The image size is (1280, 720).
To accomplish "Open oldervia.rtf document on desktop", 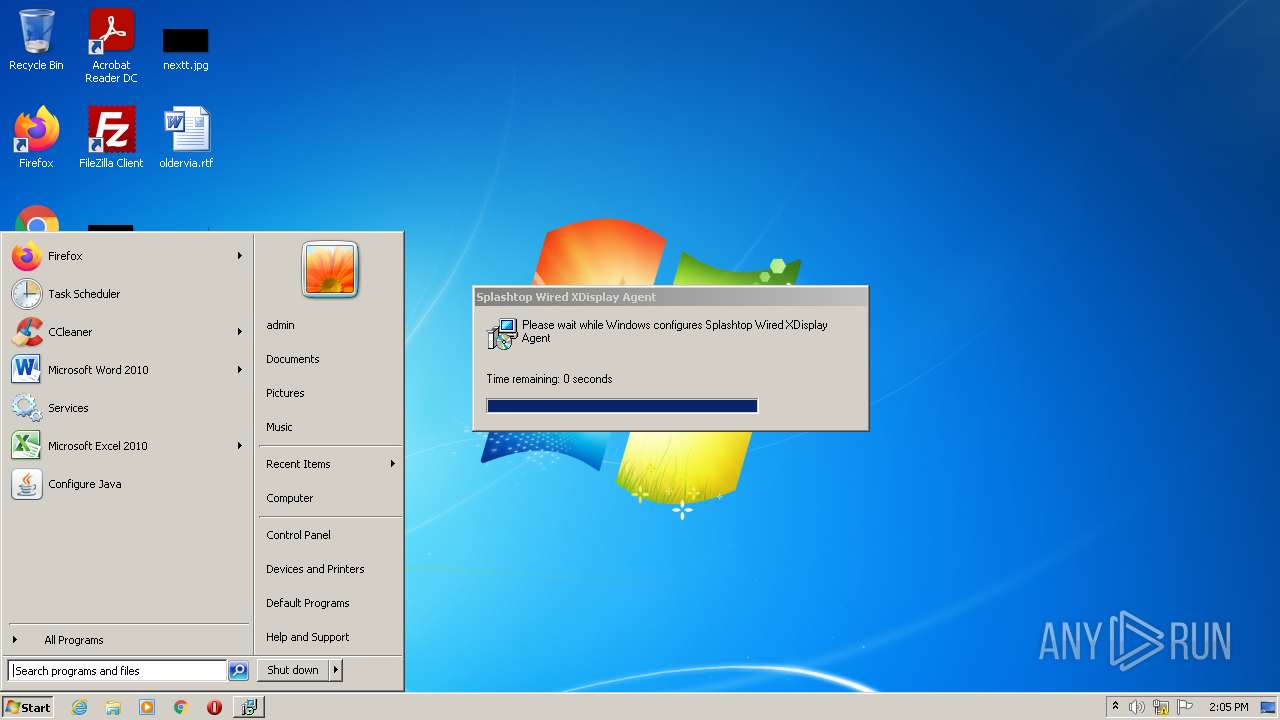I will coord(186,137).
